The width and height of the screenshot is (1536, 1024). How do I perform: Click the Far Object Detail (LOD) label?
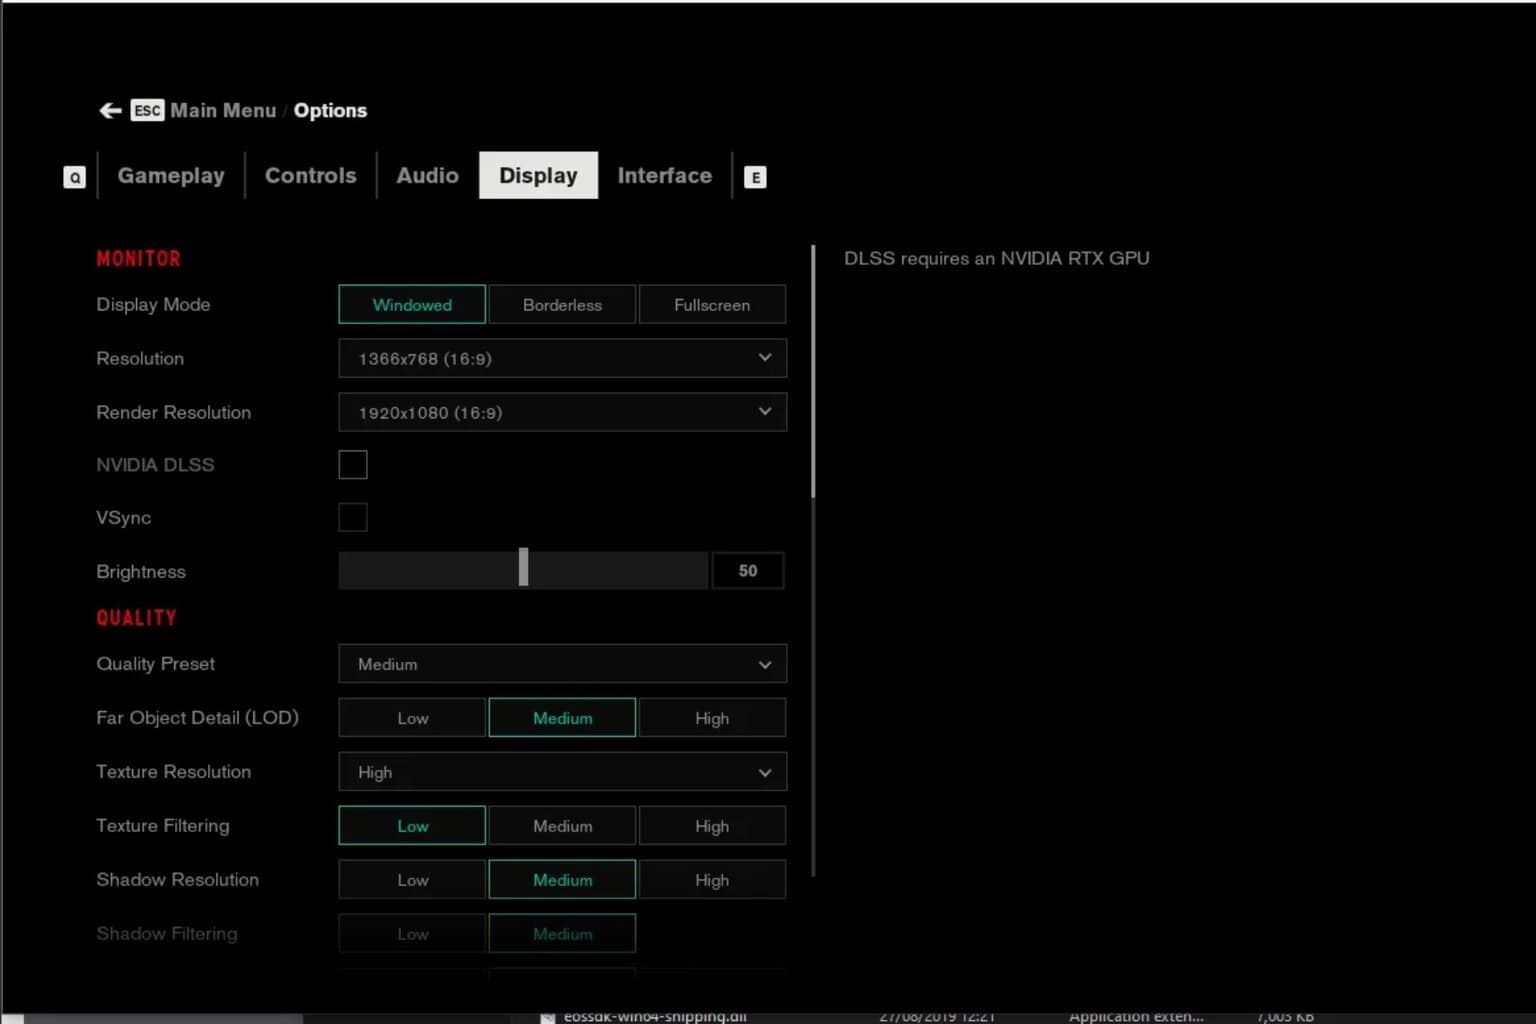[x=197, y=717]
